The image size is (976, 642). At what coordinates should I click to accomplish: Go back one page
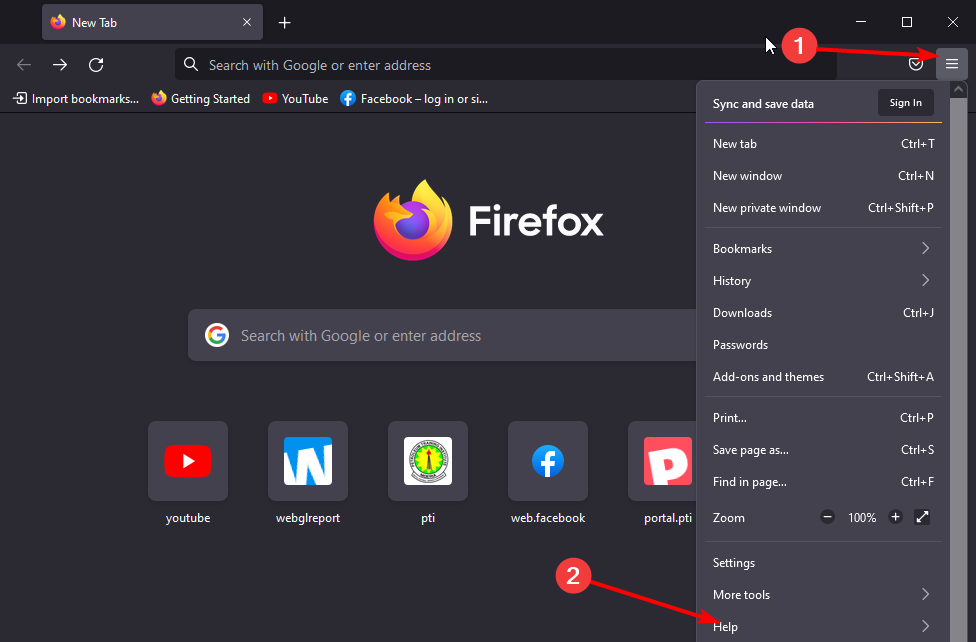[24, 65]
